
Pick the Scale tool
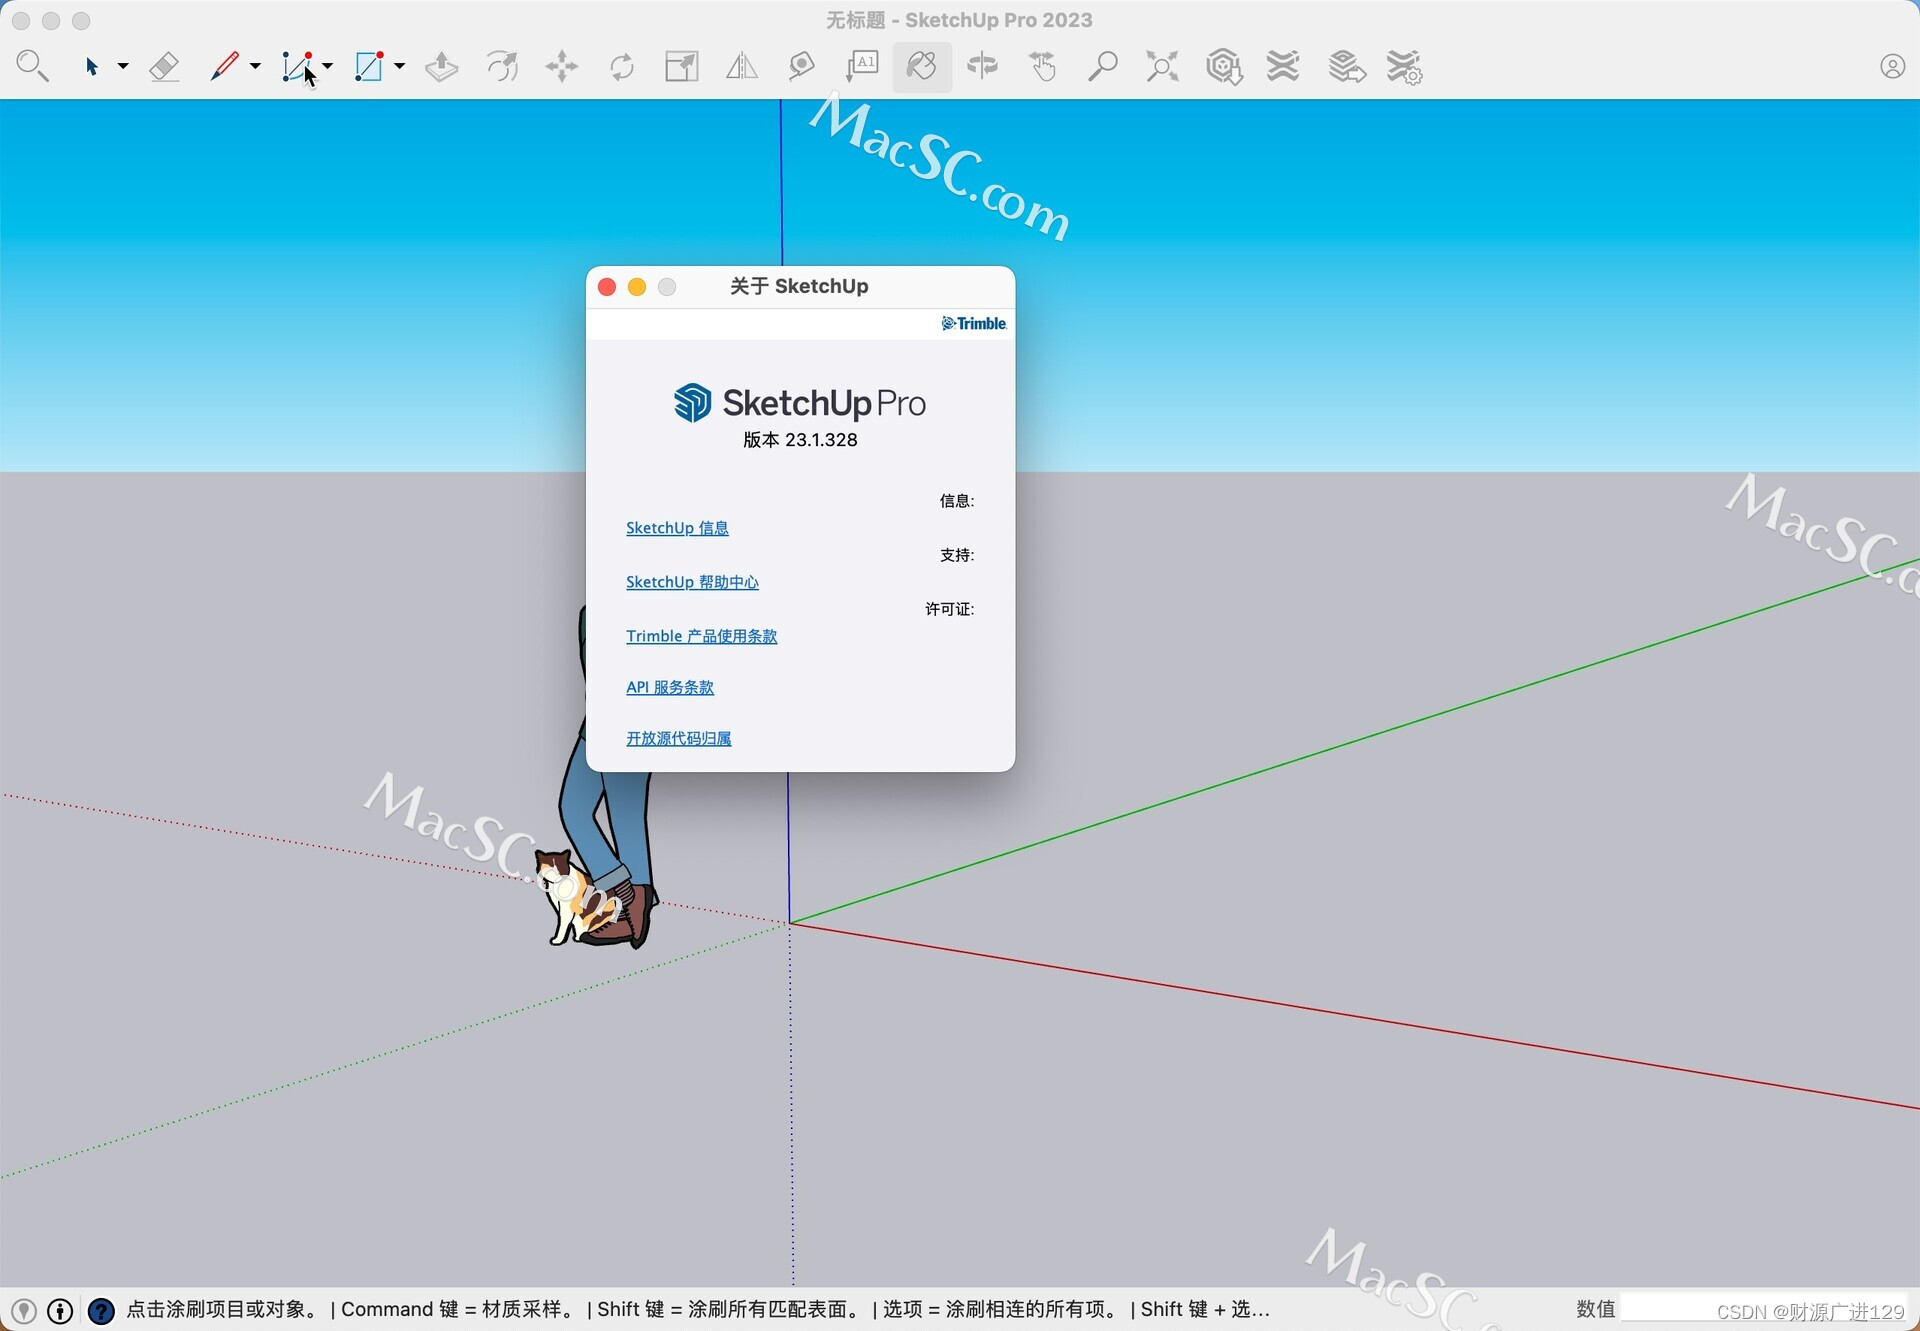click(x=682, y=67)
